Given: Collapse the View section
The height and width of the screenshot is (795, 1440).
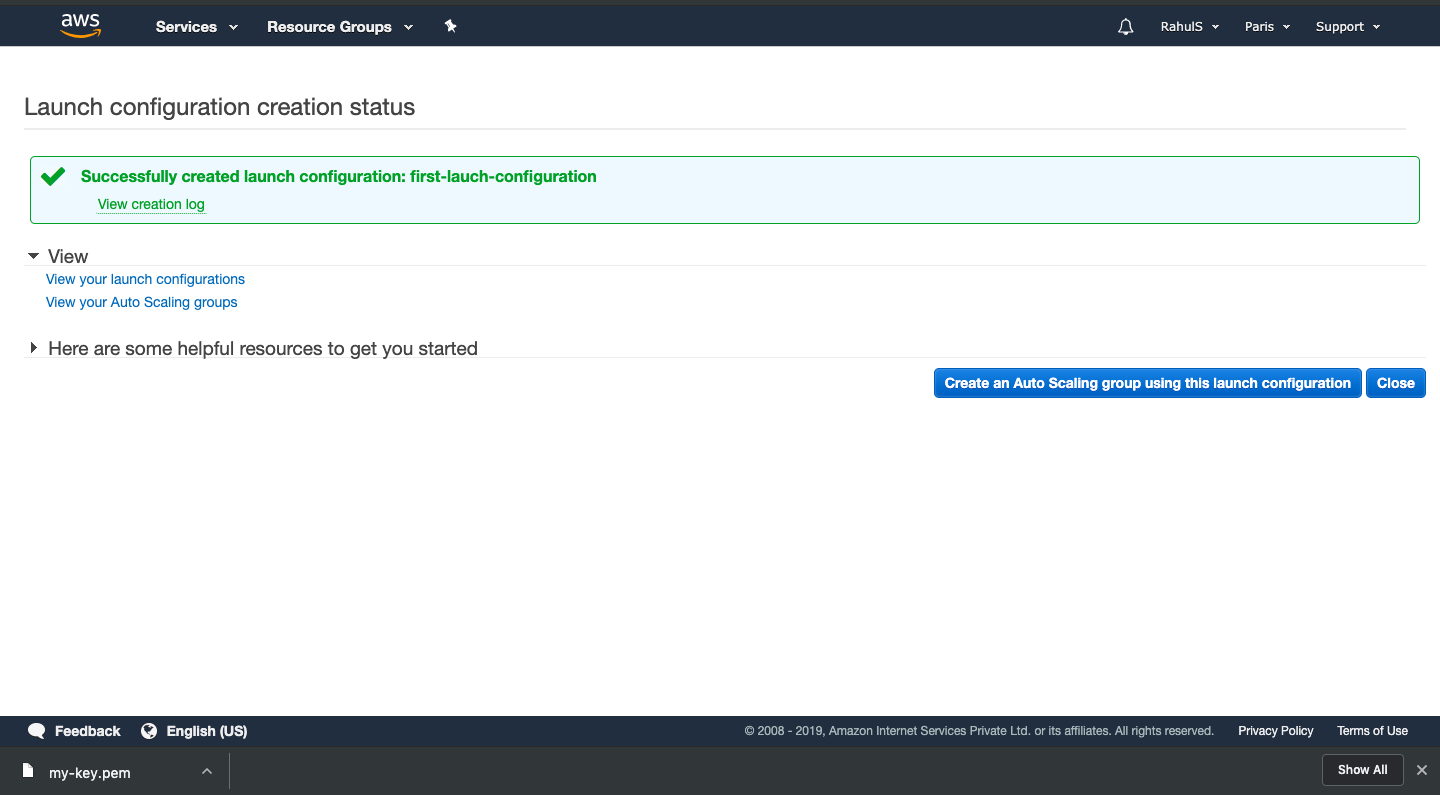Looking at the screenshot, I should coord(33,255).
